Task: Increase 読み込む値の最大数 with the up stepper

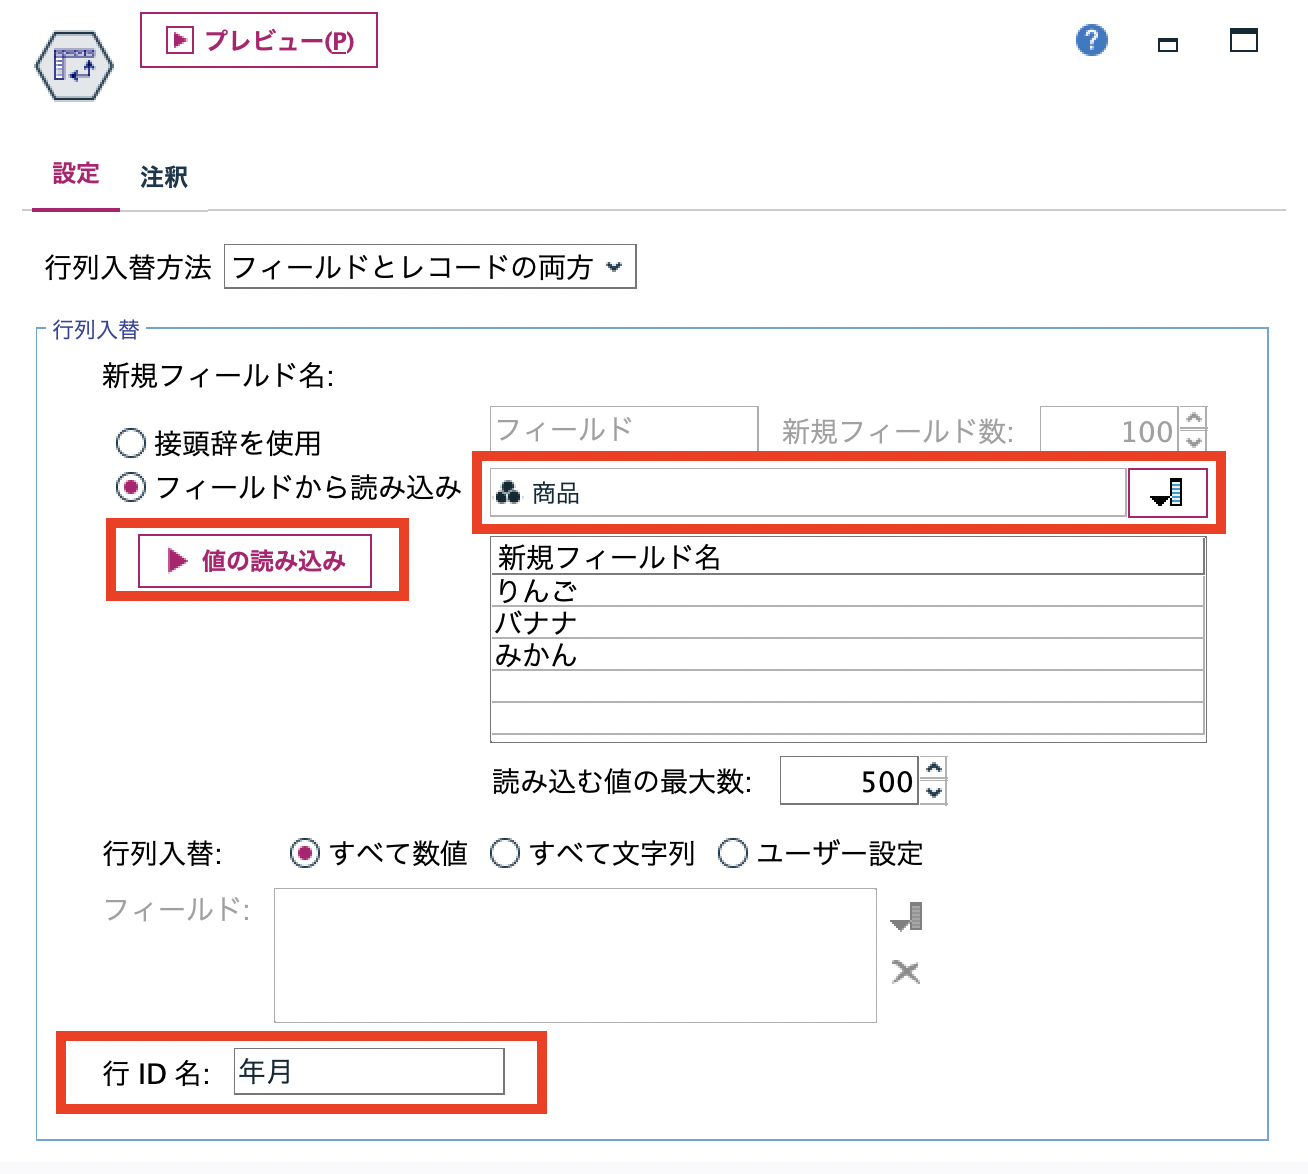Action: click(932, 768)
